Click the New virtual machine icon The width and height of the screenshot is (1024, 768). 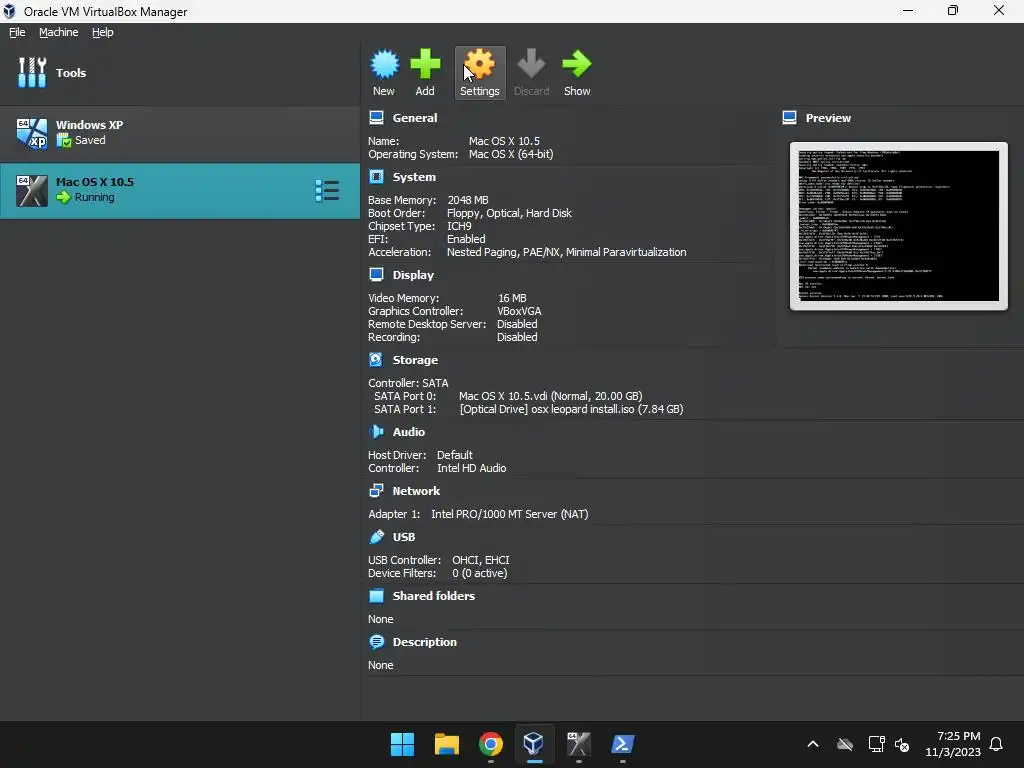385,65
